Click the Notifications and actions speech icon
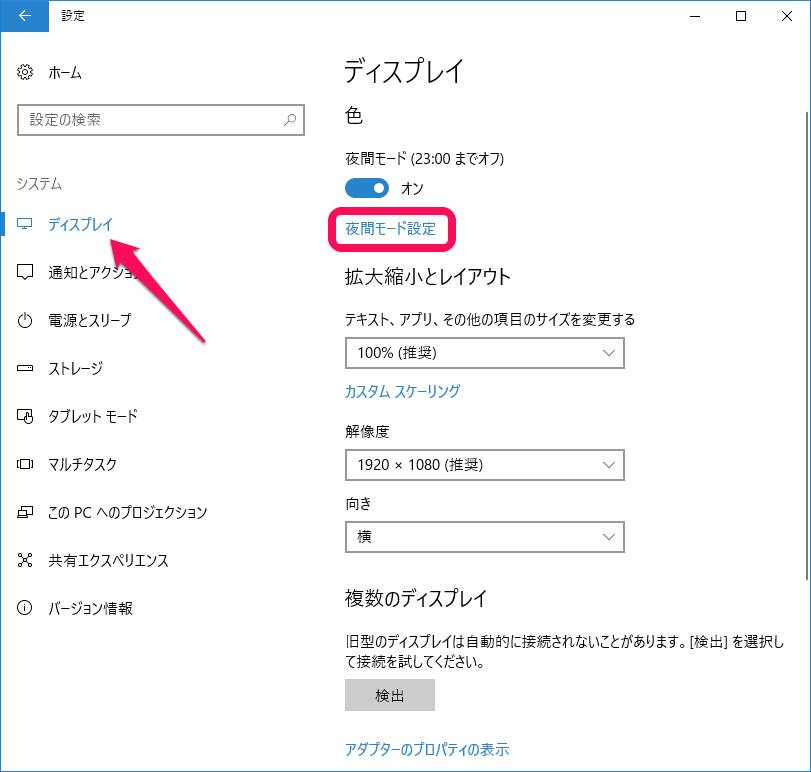 [25, 272]
